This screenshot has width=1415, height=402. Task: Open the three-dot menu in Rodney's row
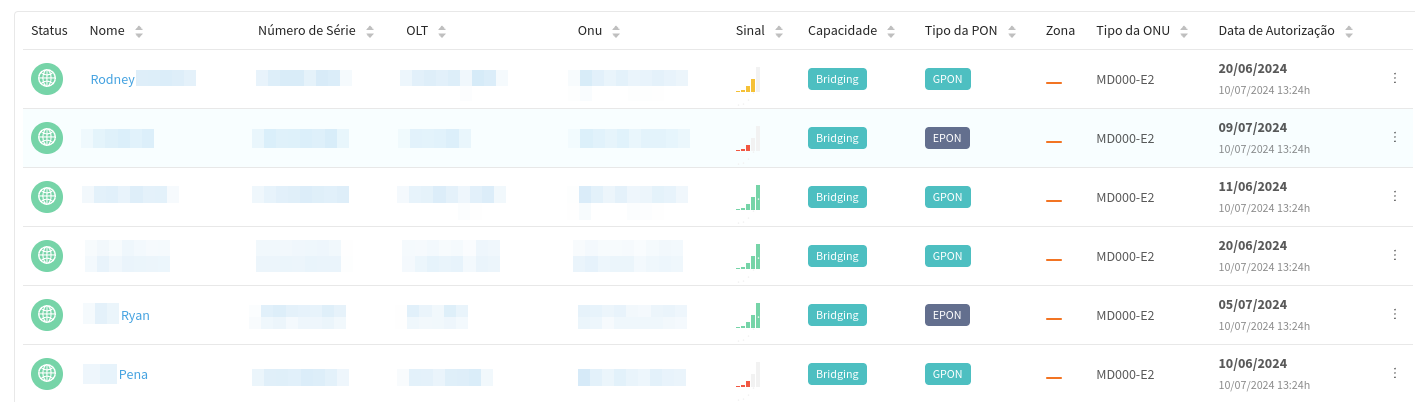point(1394,78)
